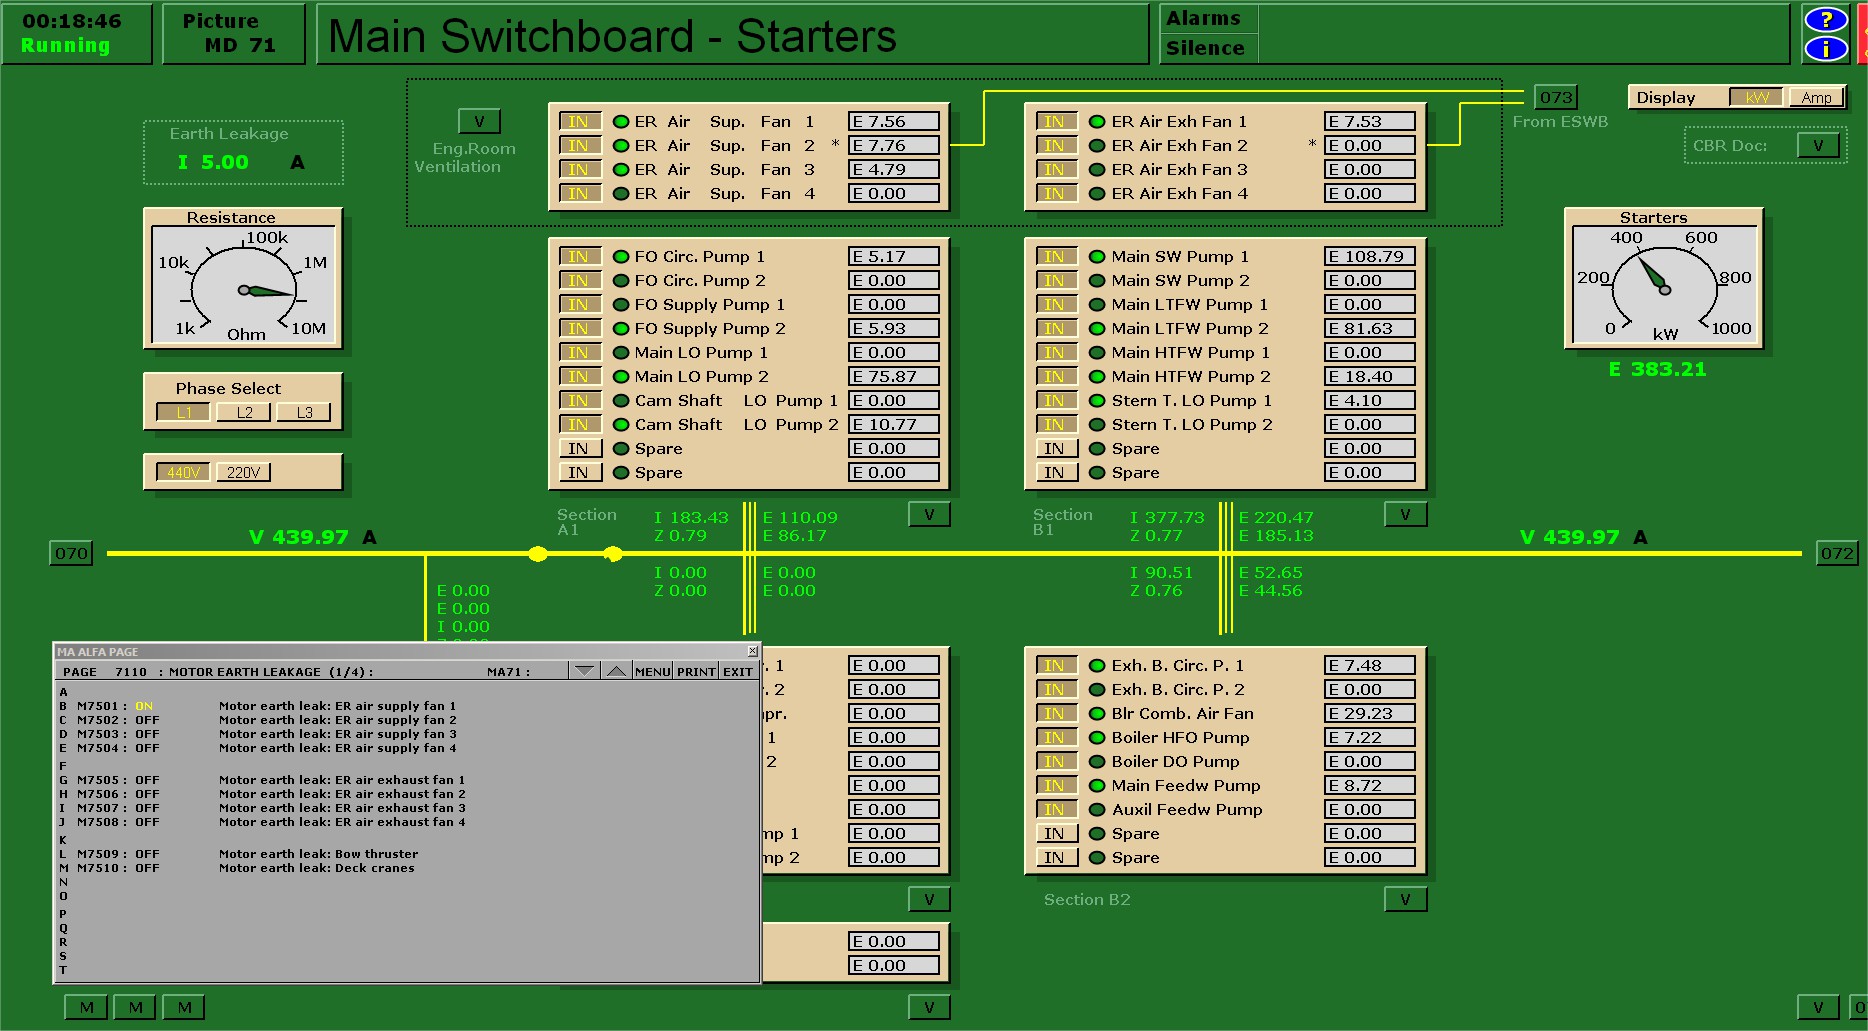
Task: Go to the next page with the up arrow in MA ALFA PAGE
Action: pyautogui.click(x=617, y=671)
